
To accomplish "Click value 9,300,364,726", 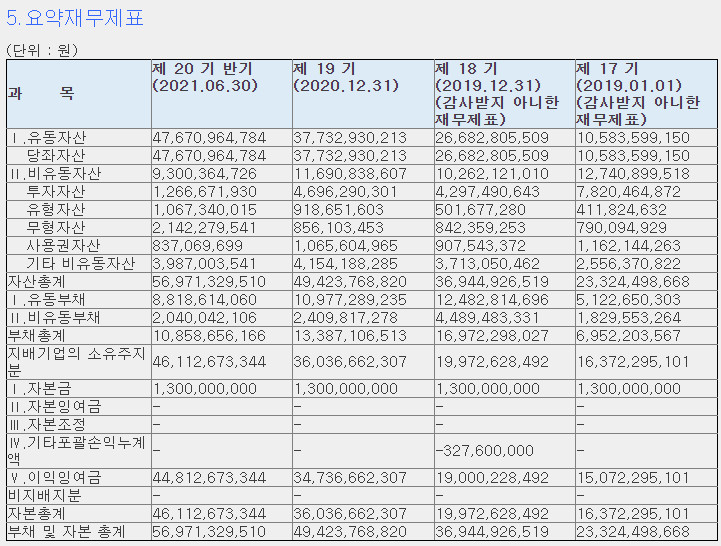I will coord(205,174).
